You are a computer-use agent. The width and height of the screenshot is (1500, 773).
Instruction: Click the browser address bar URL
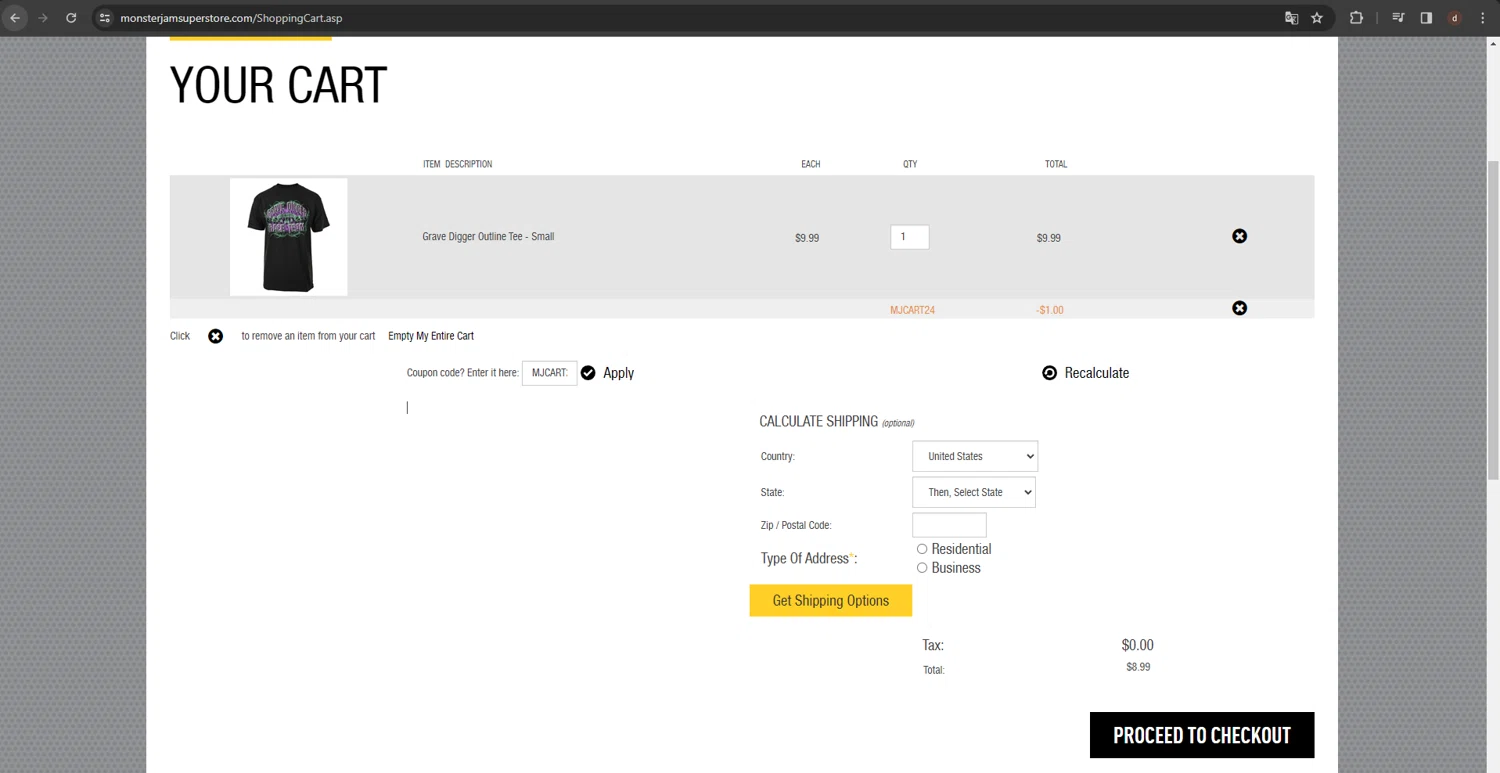click(x=231, y=18)
